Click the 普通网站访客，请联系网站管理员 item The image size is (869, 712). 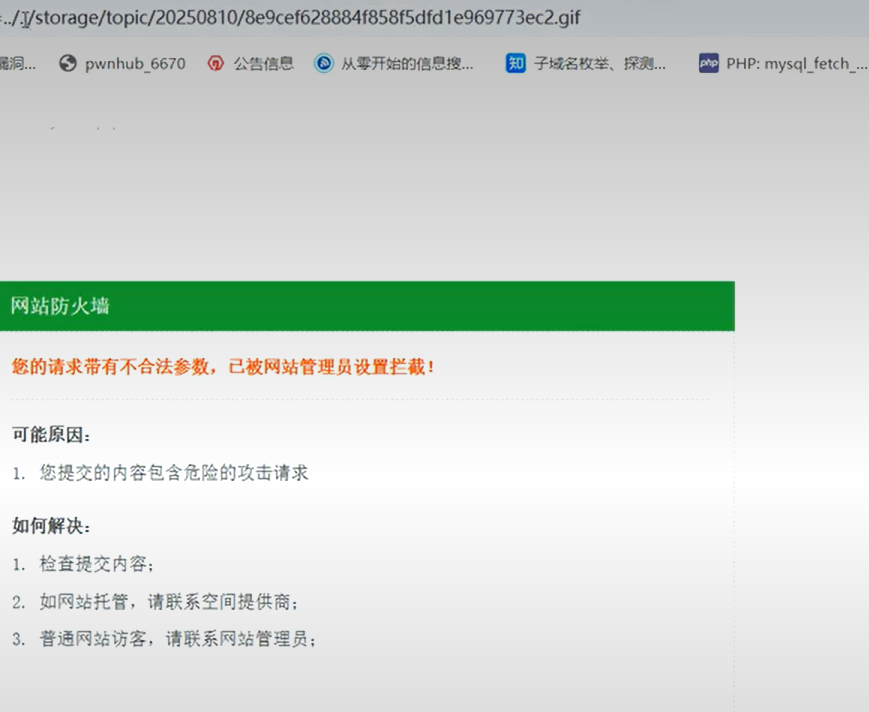177,639
